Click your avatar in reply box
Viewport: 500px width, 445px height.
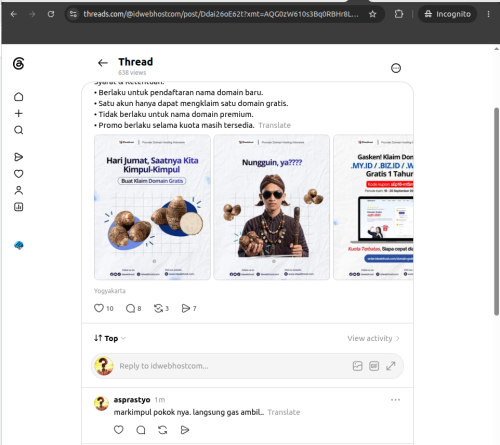coord(104,366)
